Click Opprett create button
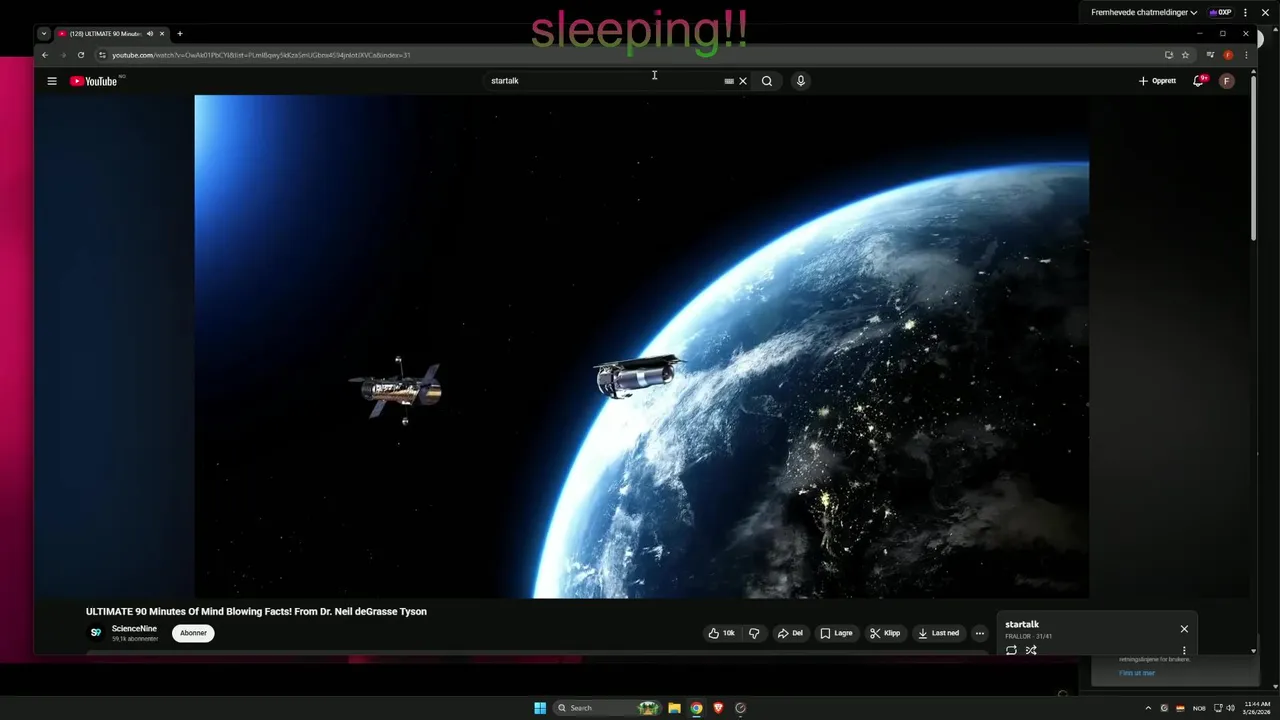 coord(1157,81)
